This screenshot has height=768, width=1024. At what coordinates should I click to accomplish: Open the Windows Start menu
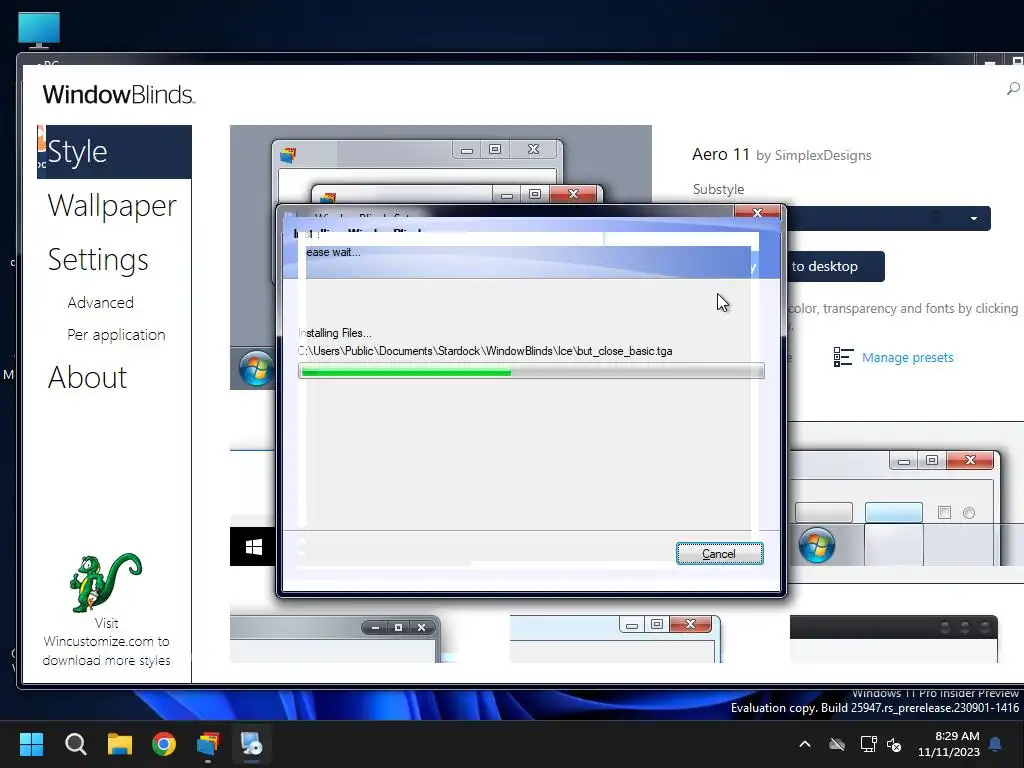31,744
